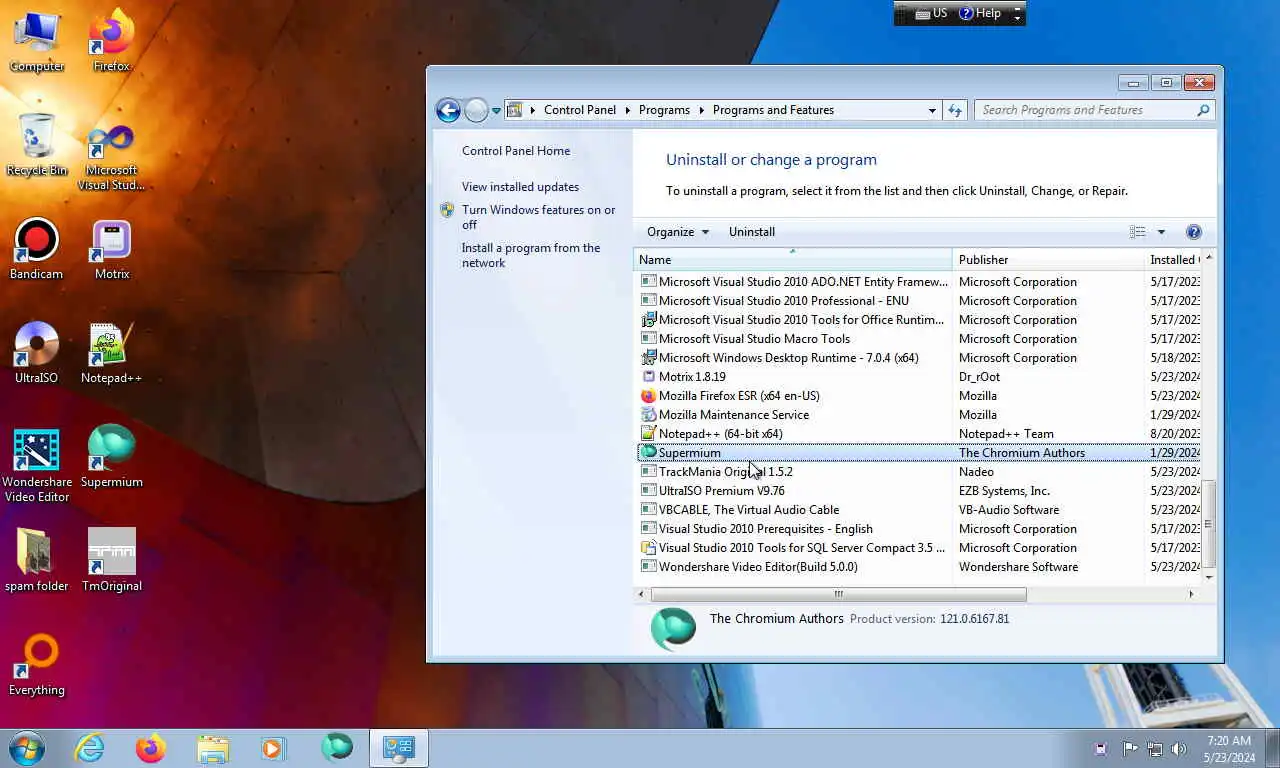Select the Microsoft Visual Studio desktop shortcut

(112, 158)
